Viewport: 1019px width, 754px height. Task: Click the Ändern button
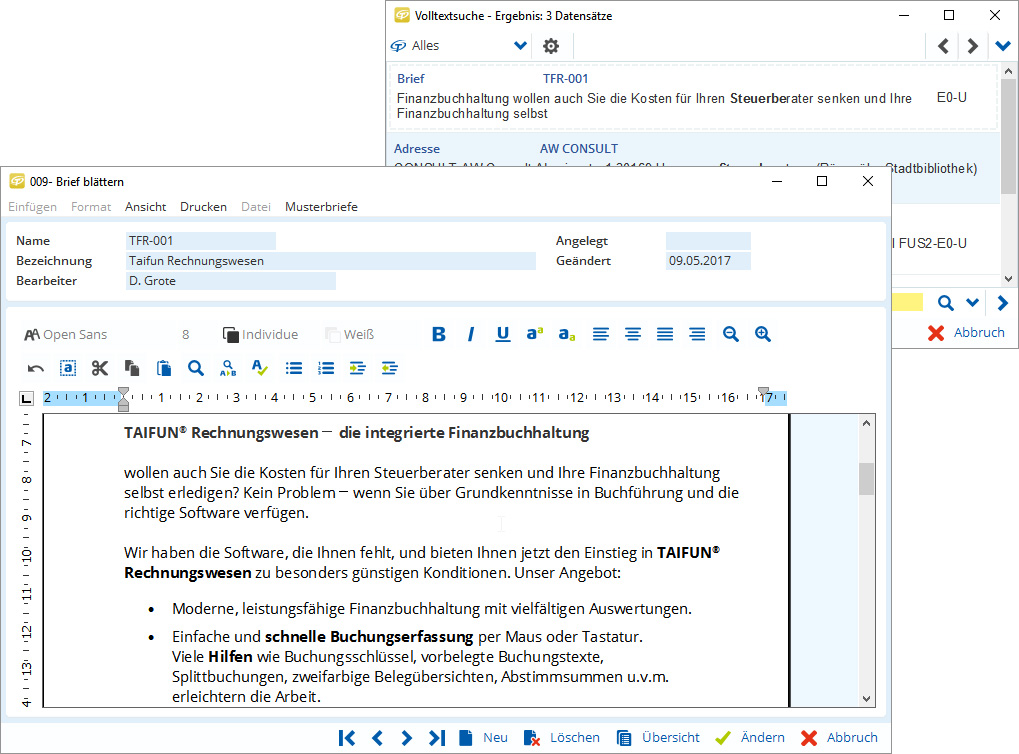(x=750, y=738)
